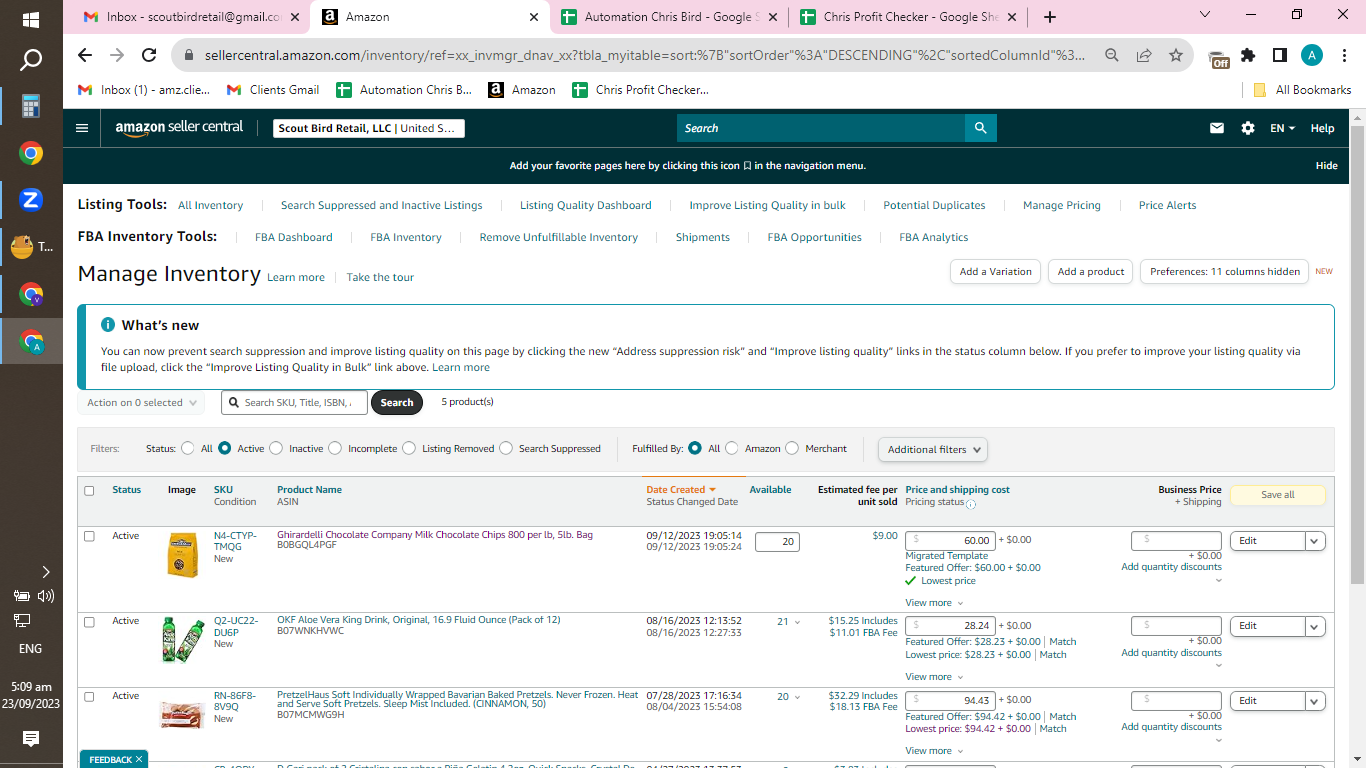The width and height of the screenshot is (1366, 768).
Task: Filter Fulfilled By Merchant radio button
Action: coord(792,448)
